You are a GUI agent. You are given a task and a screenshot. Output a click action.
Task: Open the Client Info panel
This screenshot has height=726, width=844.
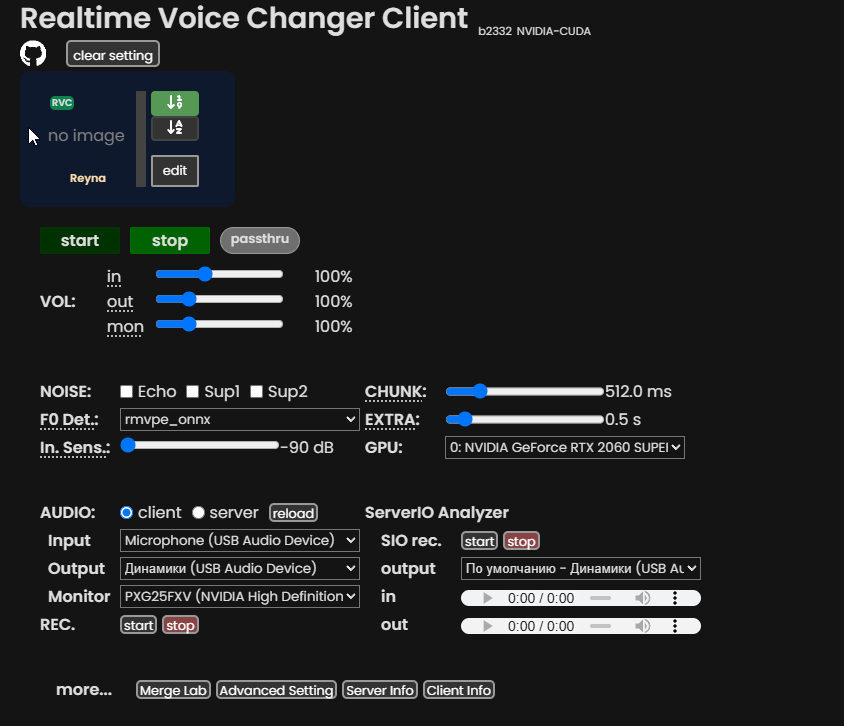click(459, 690)
